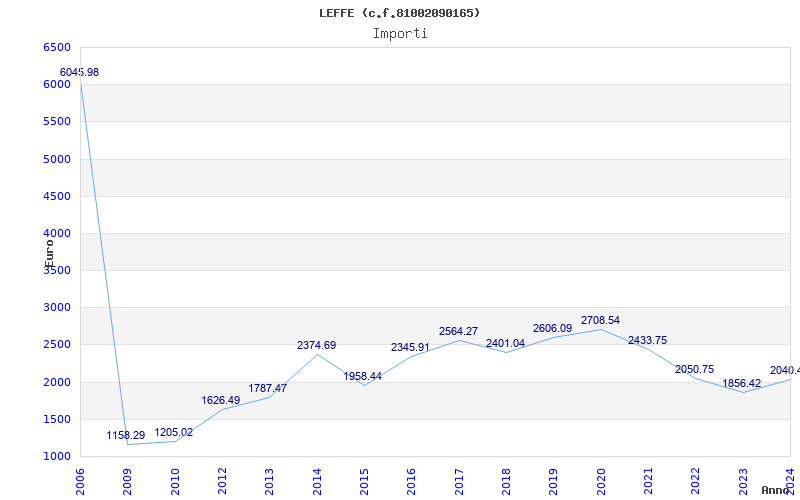Image resolution: width=800 pixels, height=500 pixels.
Task: Click y-axis value 6500
Action: tap(57, 47)
